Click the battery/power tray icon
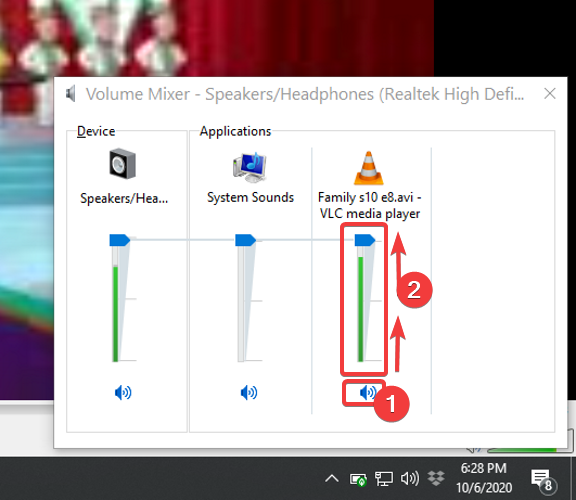576x500 pixels. [358, 479]
